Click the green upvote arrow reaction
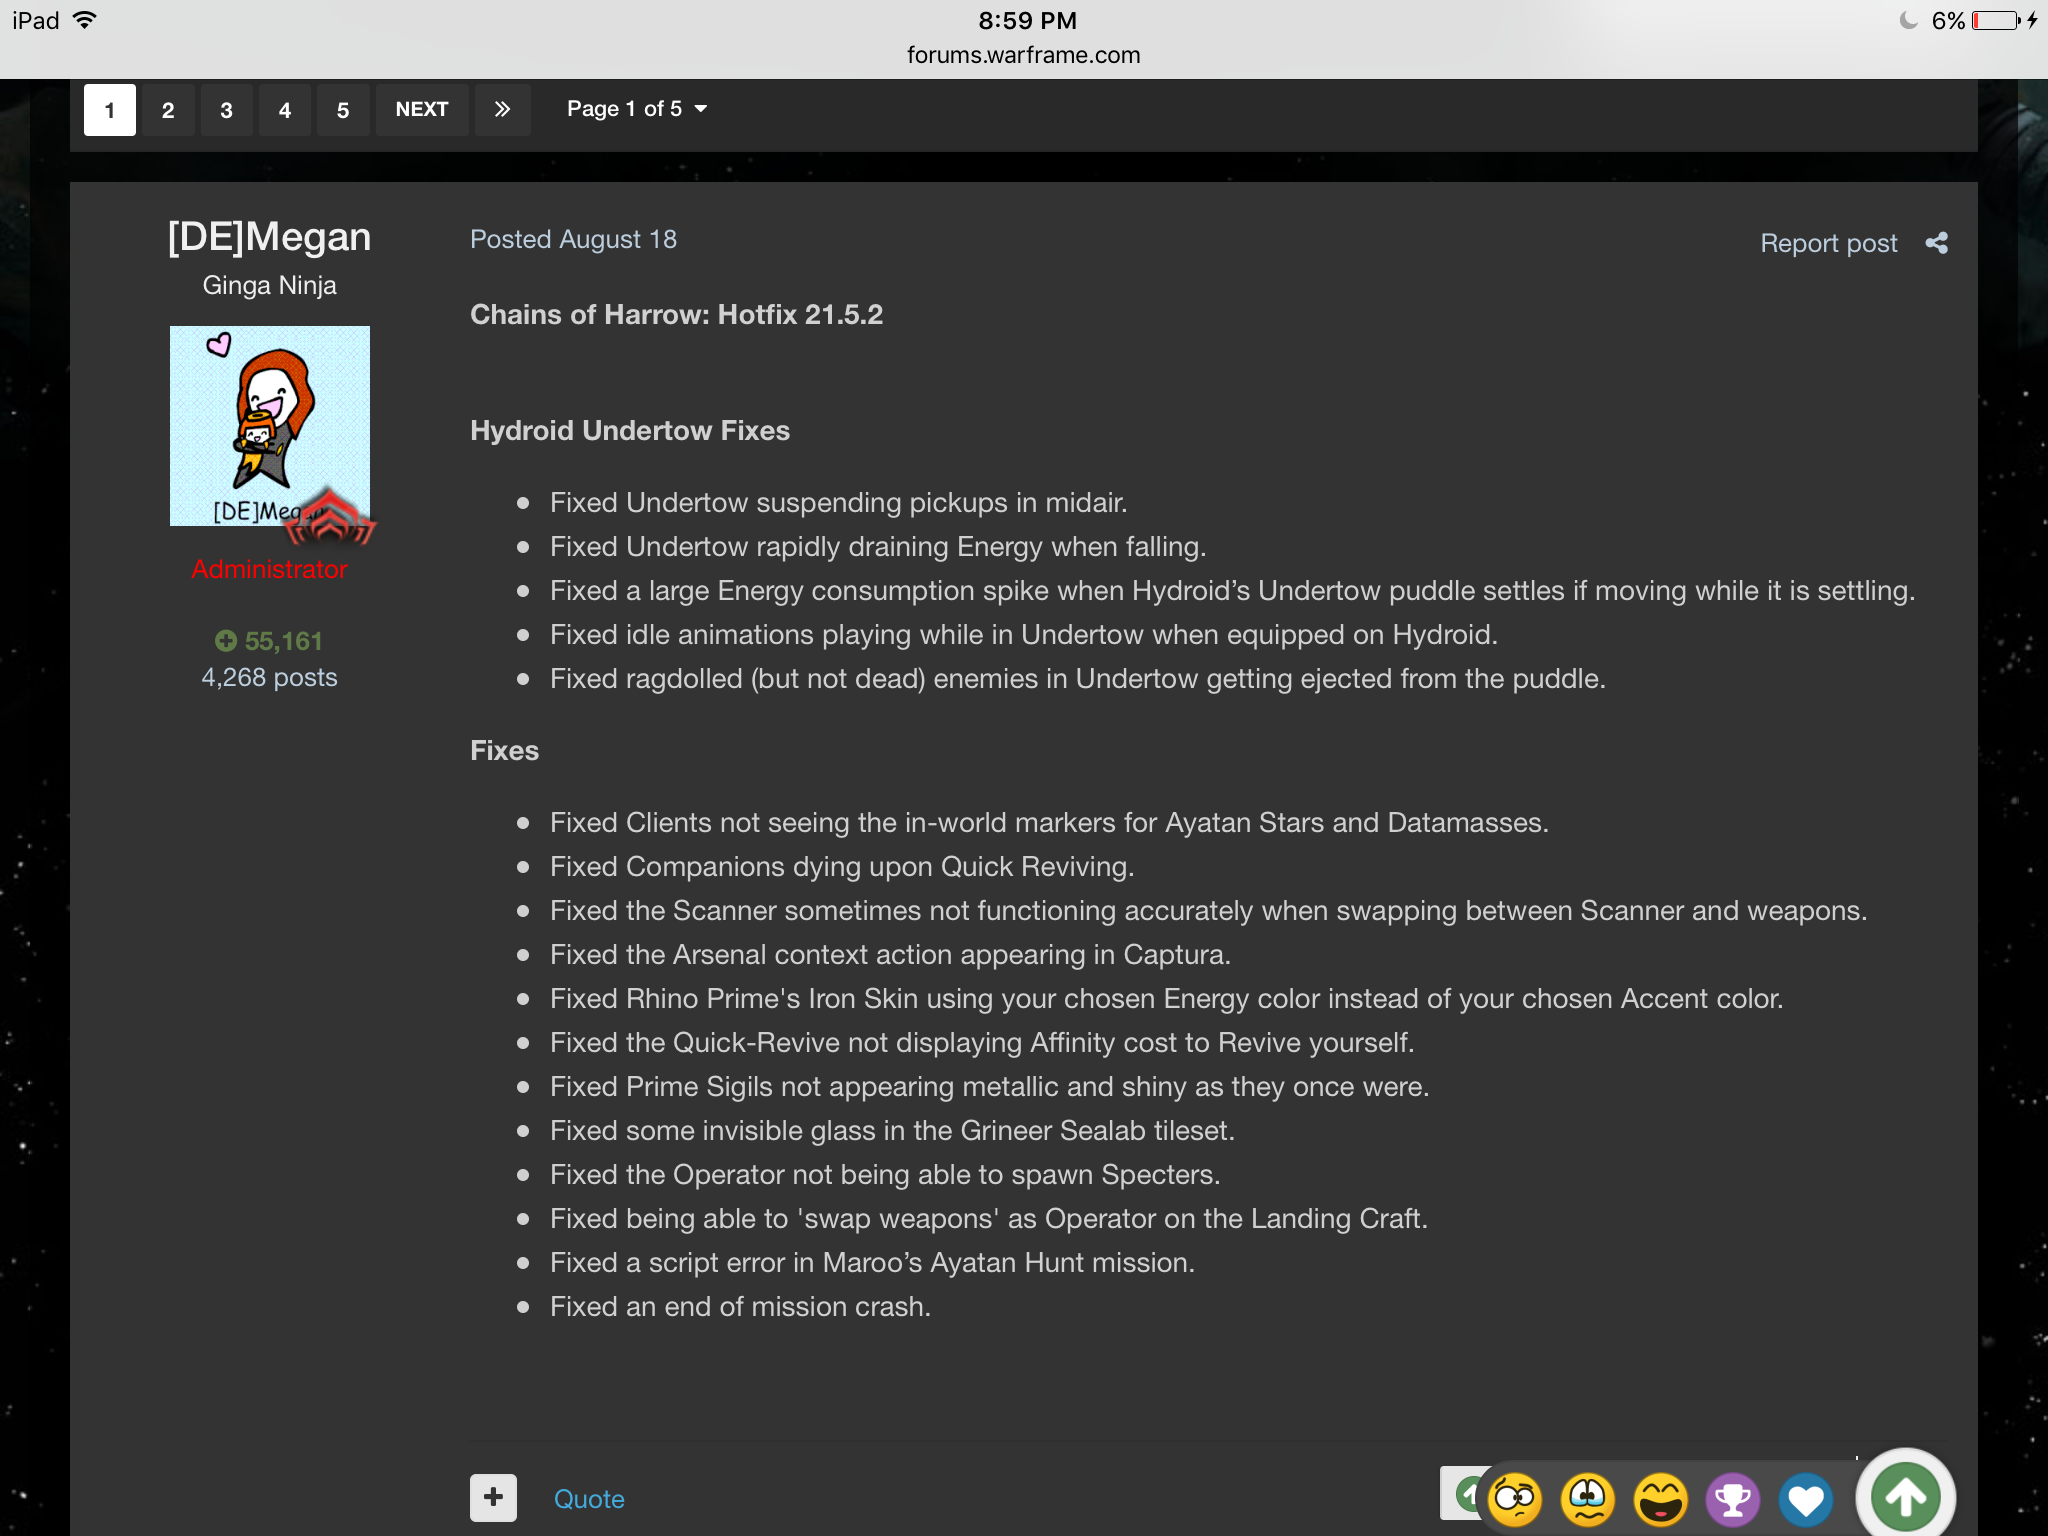The height and width of the screenshot is (1536, 2048). click(1905, 1497)
